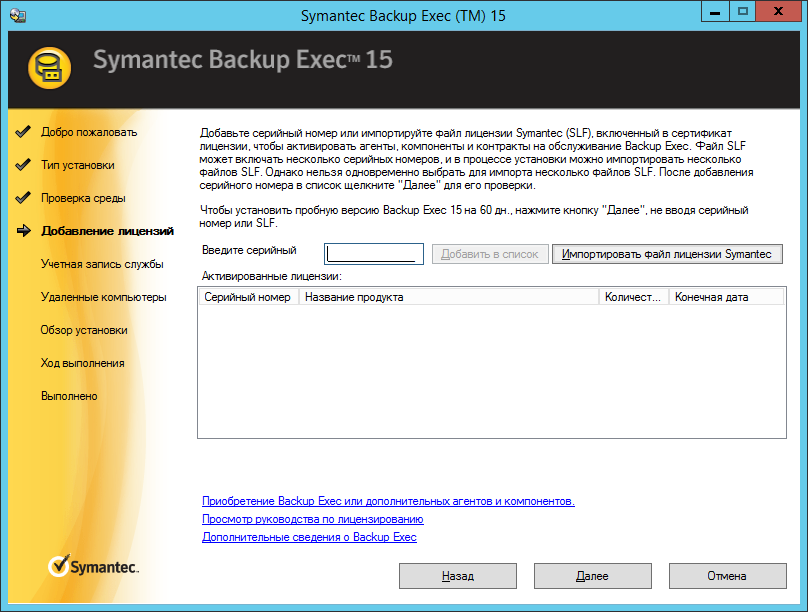Open the Приобретение Backup Exec link

pos(388,501)
